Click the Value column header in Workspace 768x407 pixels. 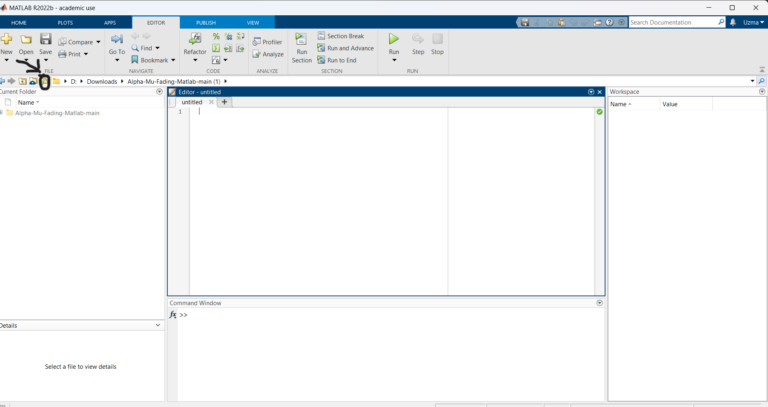pos(686,104)
